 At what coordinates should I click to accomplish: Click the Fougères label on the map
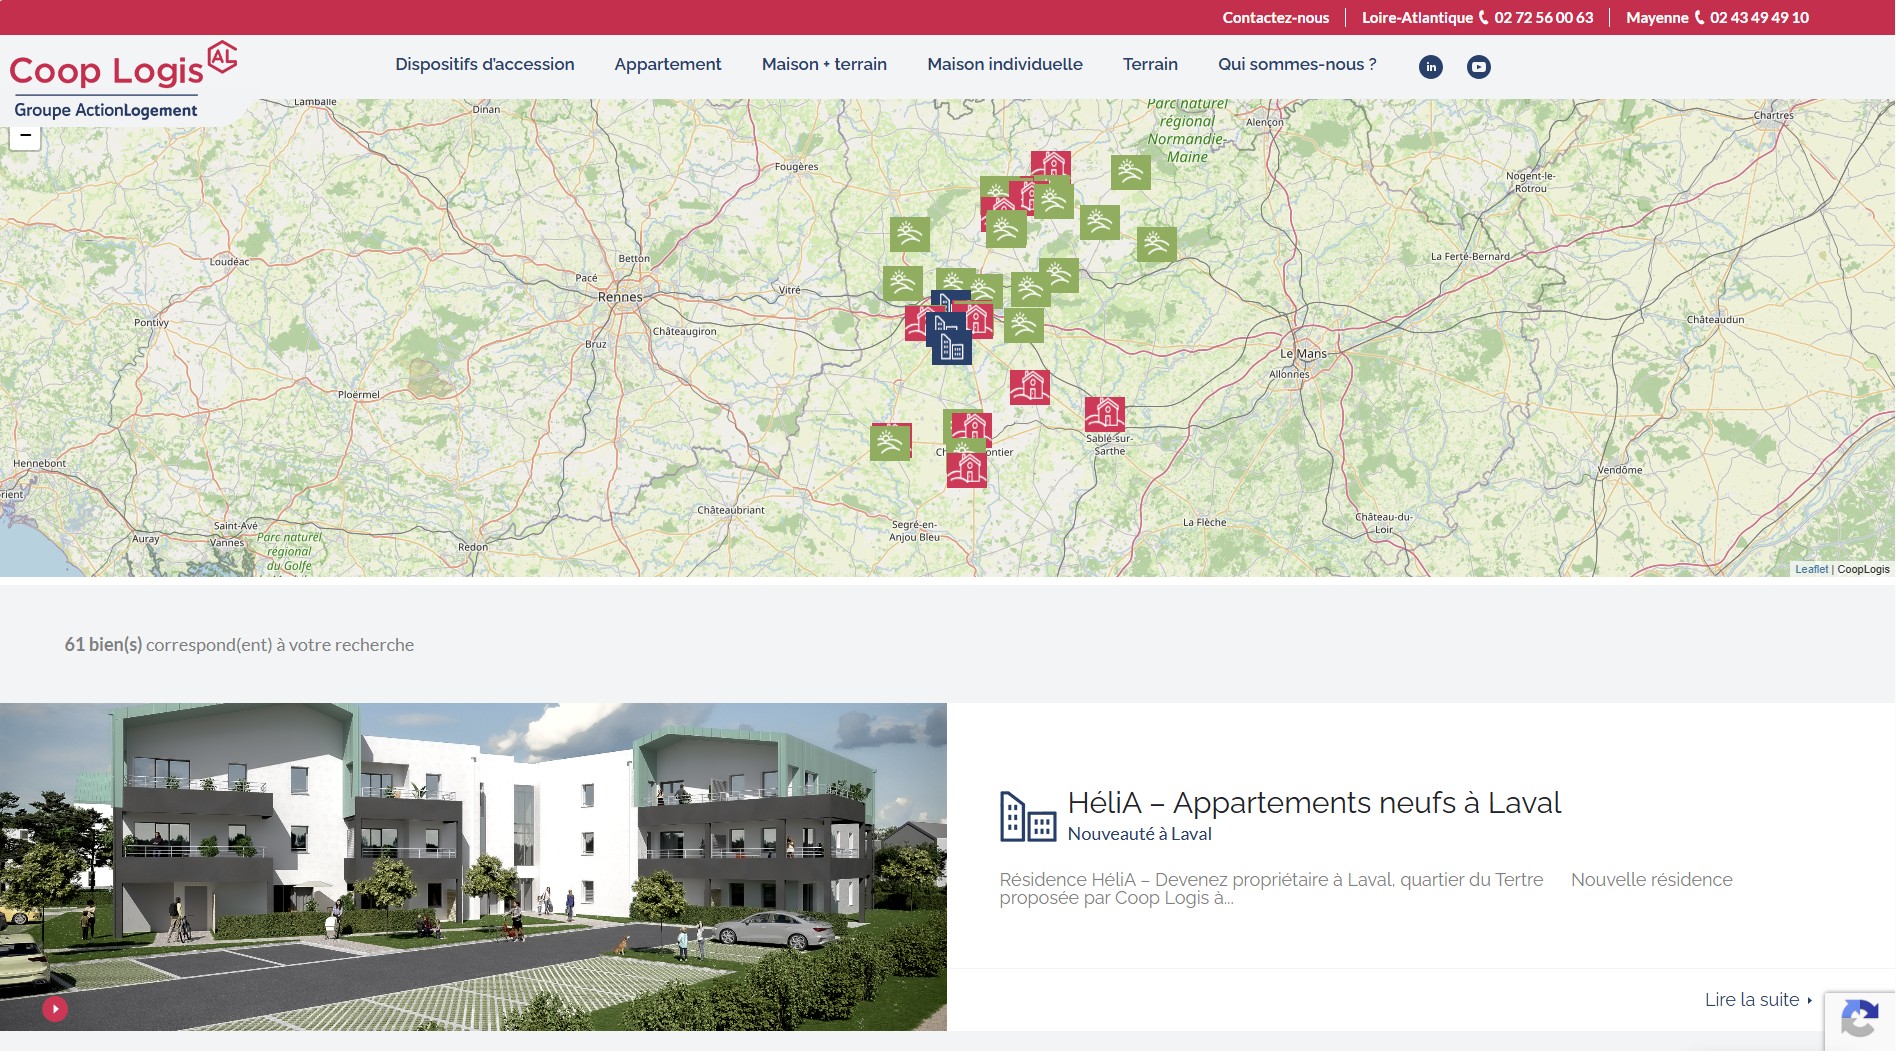[796, 167]
